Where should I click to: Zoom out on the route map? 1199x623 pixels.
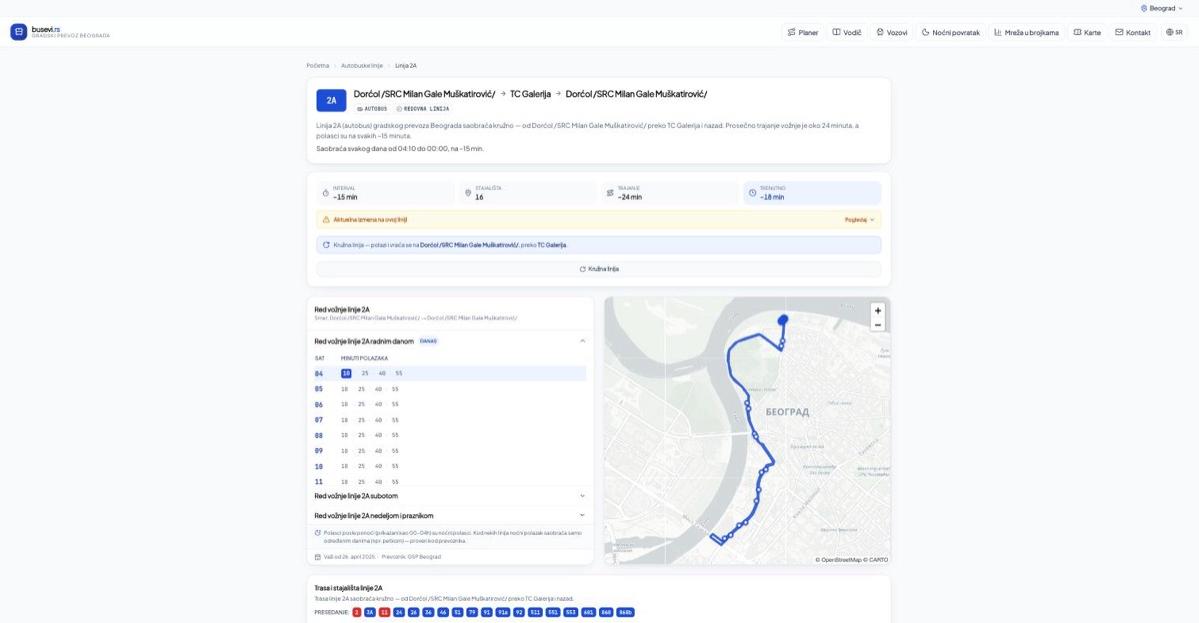tap(878, 325)
